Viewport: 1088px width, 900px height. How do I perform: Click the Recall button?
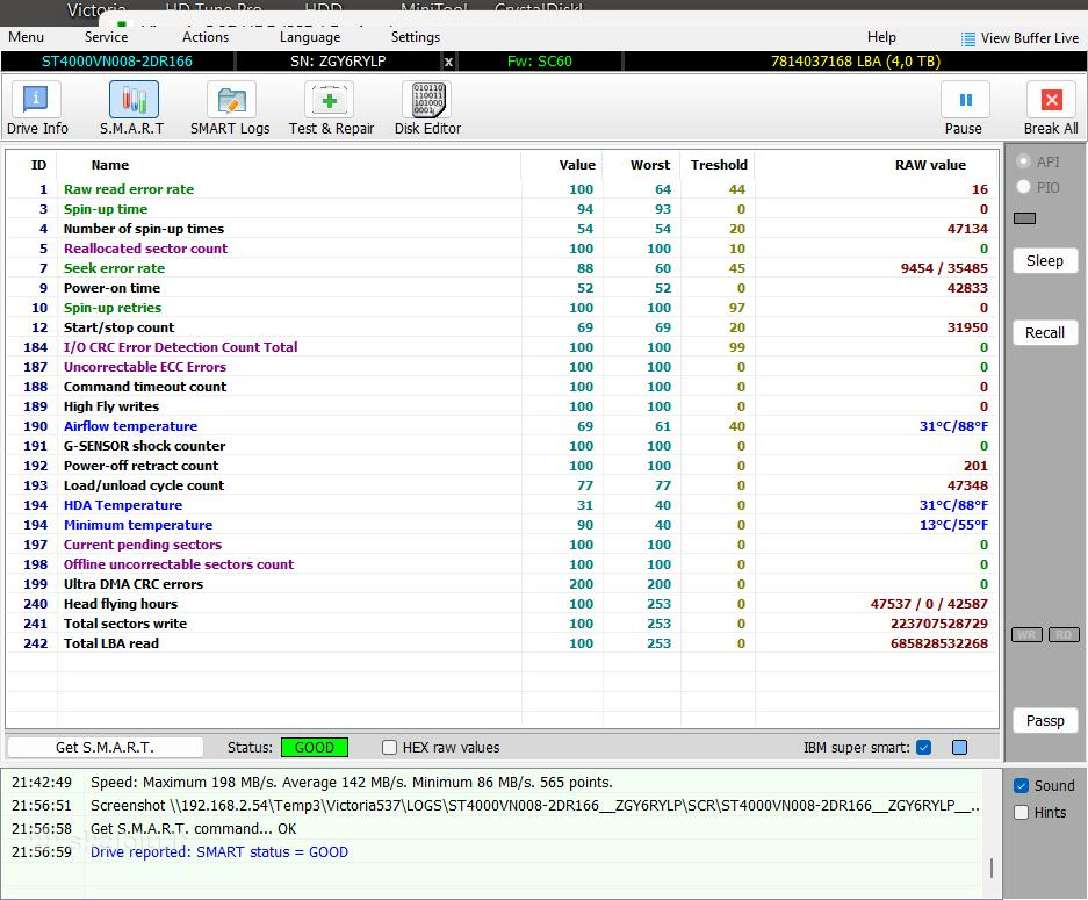pos(1045,333)
